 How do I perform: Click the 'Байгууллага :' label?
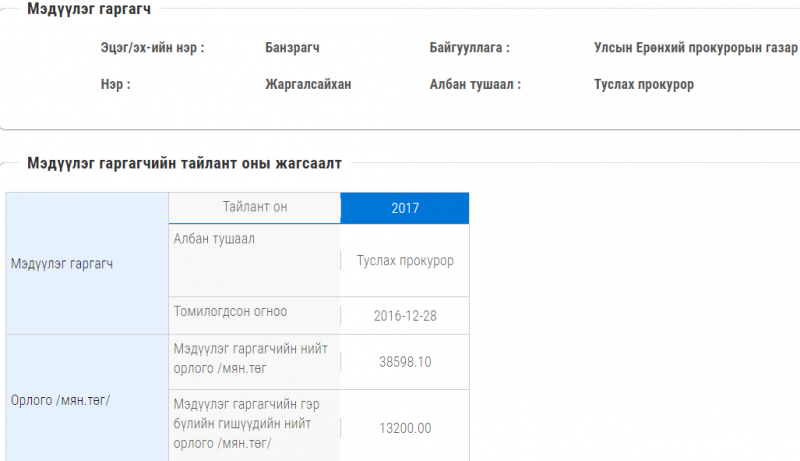point(469,47)
